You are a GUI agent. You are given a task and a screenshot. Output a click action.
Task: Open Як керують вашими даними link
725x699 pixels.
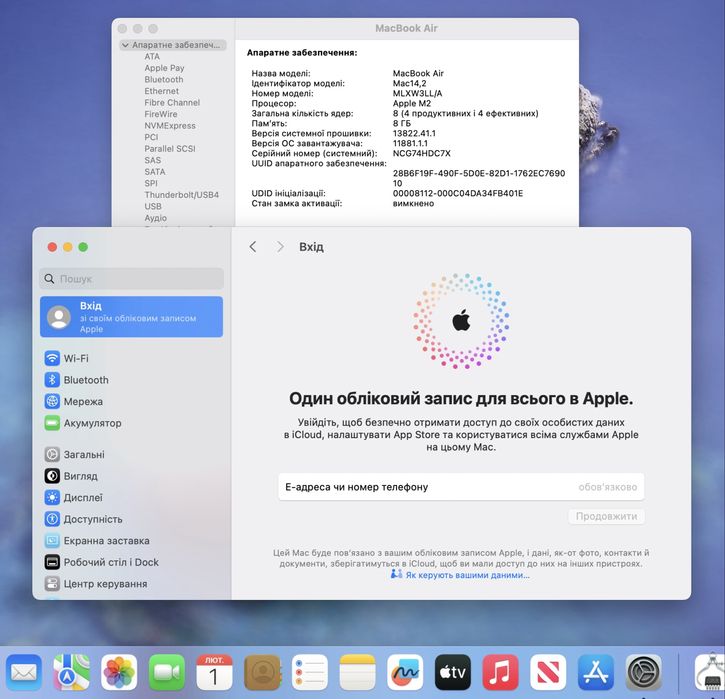point(467,575)
